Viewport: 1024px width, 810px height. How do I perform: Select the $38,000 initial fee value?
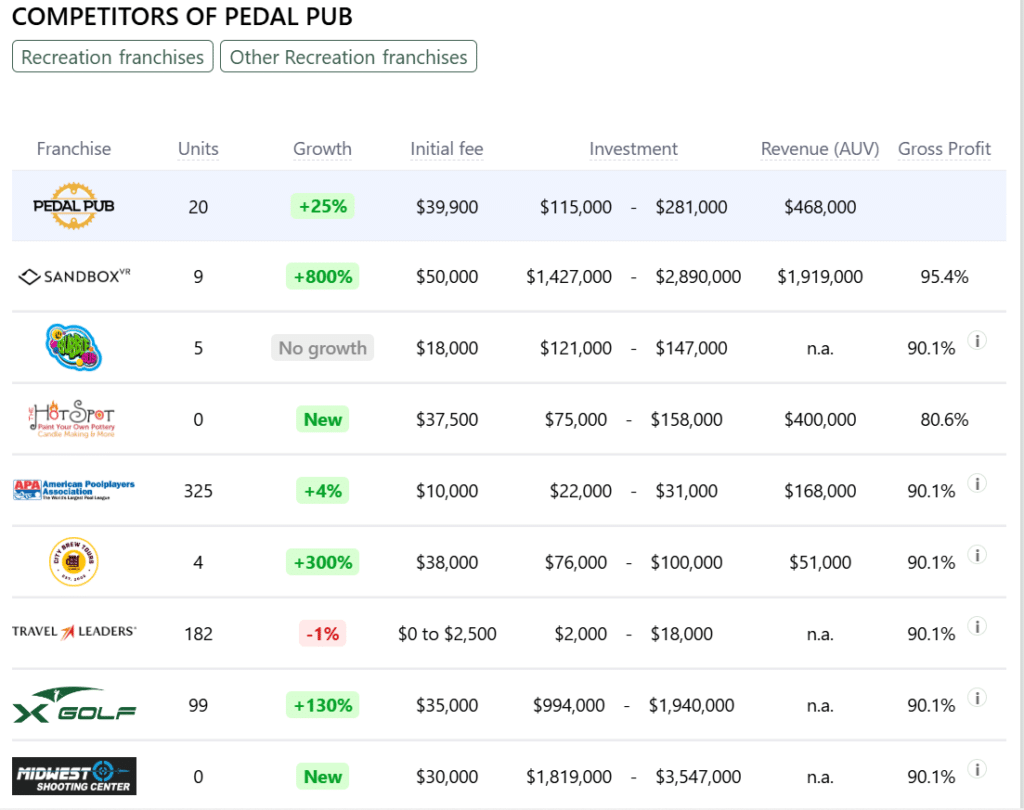click(x=447, y=562)
